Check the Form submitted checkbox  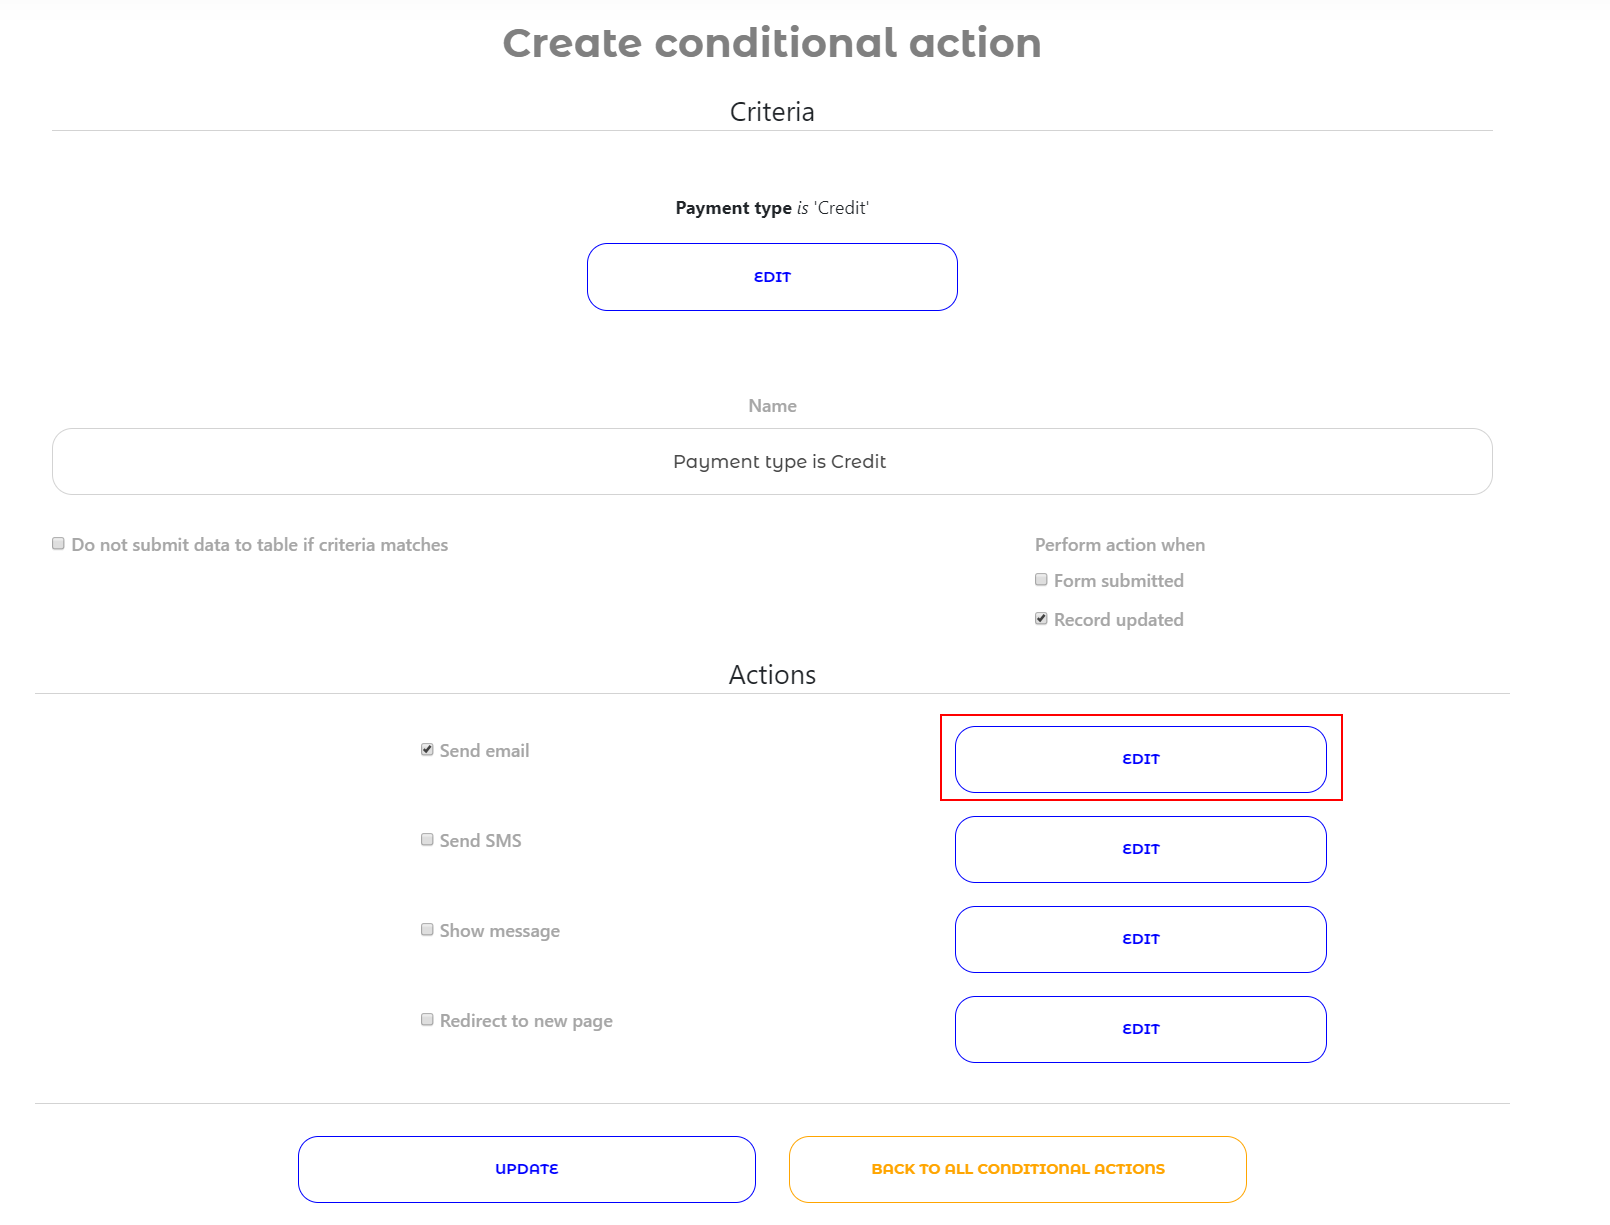point(1041,580)
